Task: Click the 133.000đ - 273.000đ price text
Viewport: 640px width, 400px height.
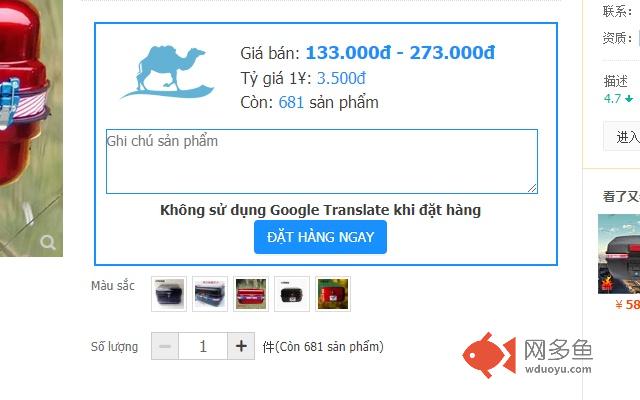Action: (400, 53)
